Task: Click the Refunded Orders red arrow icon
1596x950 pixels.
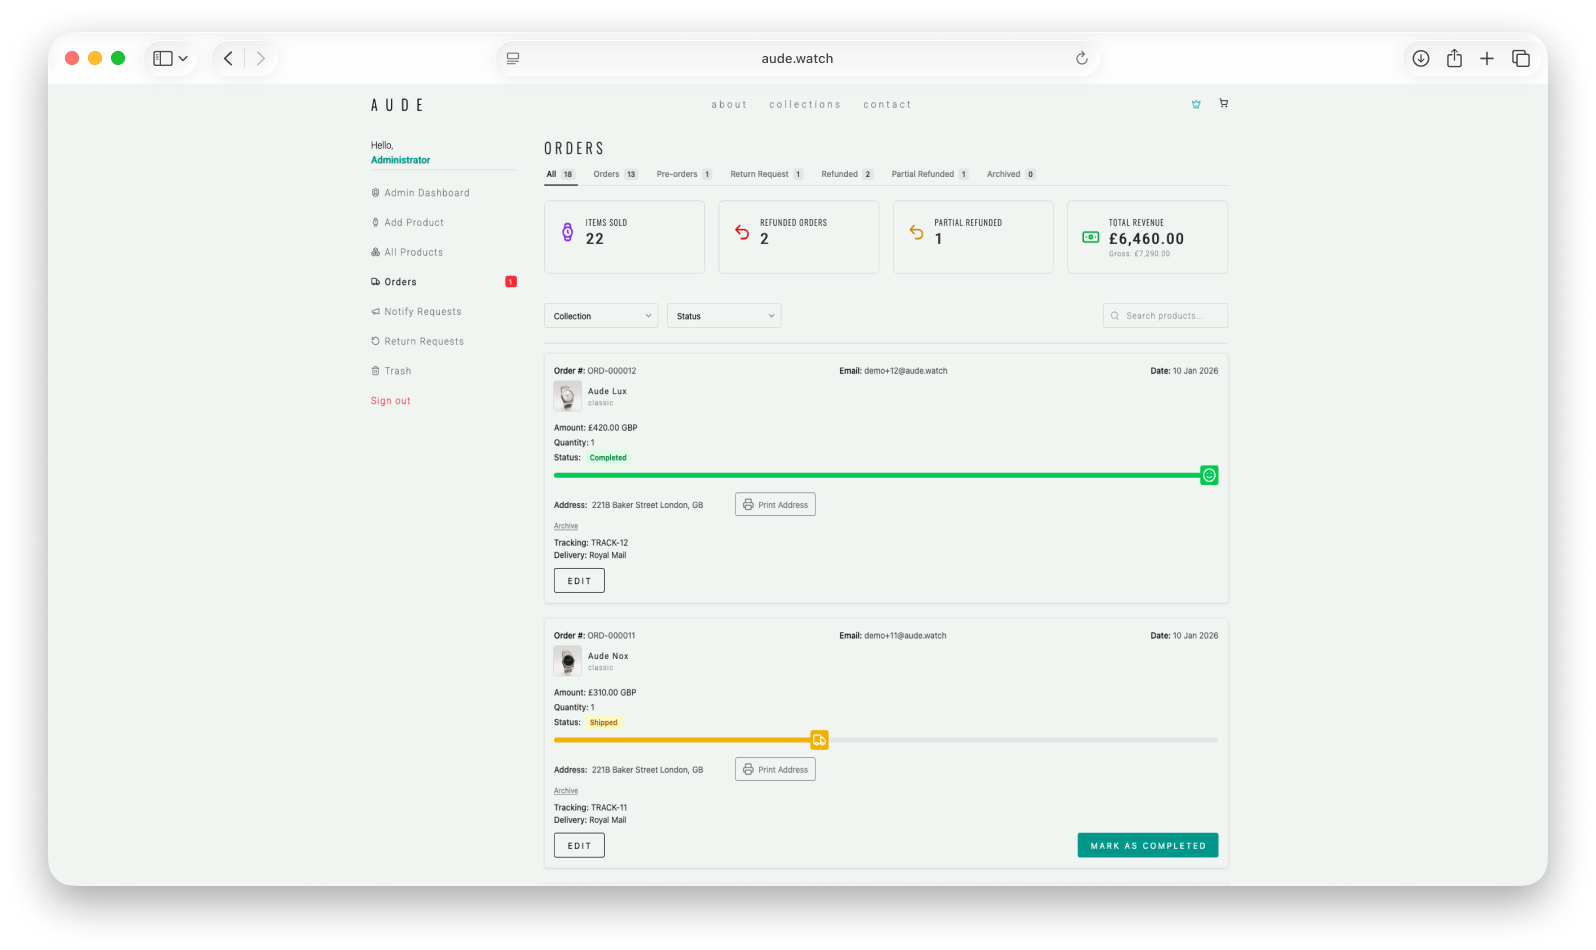Action: tap(742, 232)
